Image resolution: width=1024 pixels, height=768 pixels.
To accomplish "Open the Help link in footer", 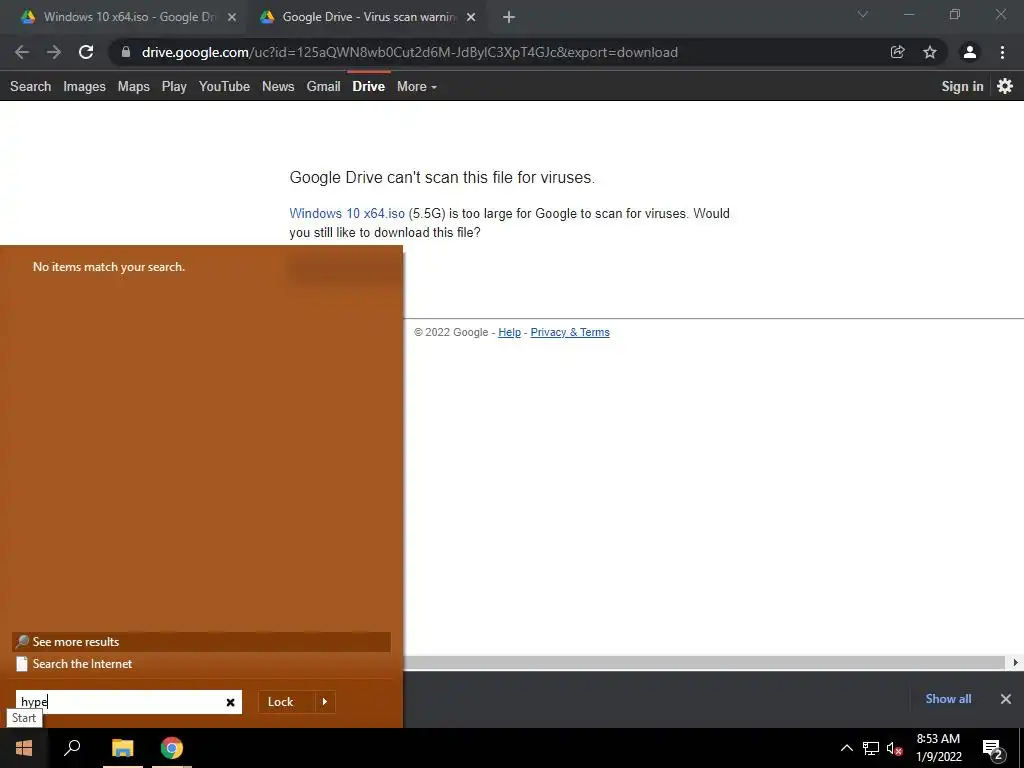I will tap(509, 332).
